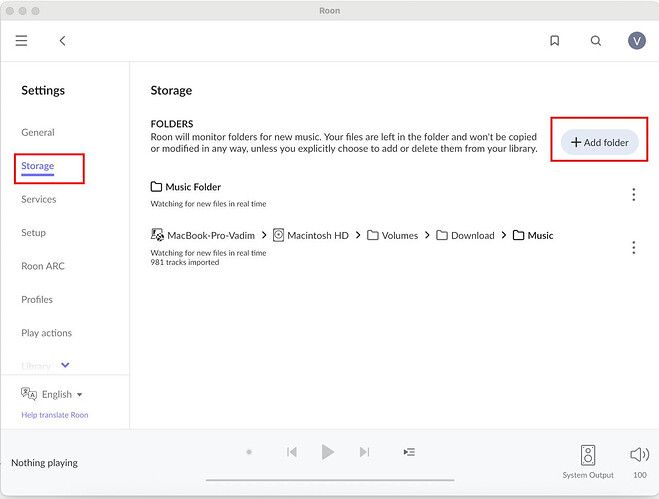Click Download in the folder path
This screenshot has height=499, width=659.
[472, 235]
